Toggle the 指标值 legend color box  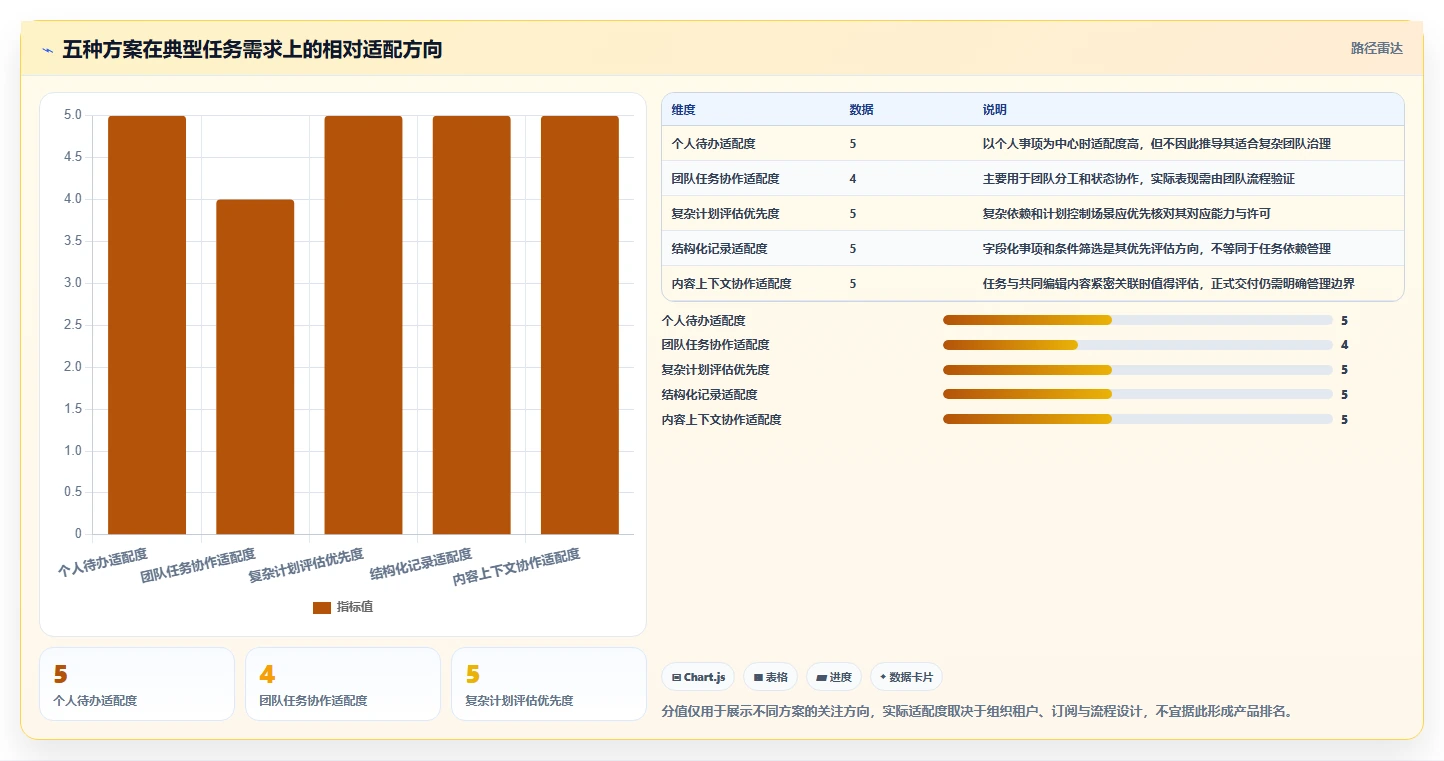pos(321,607)
